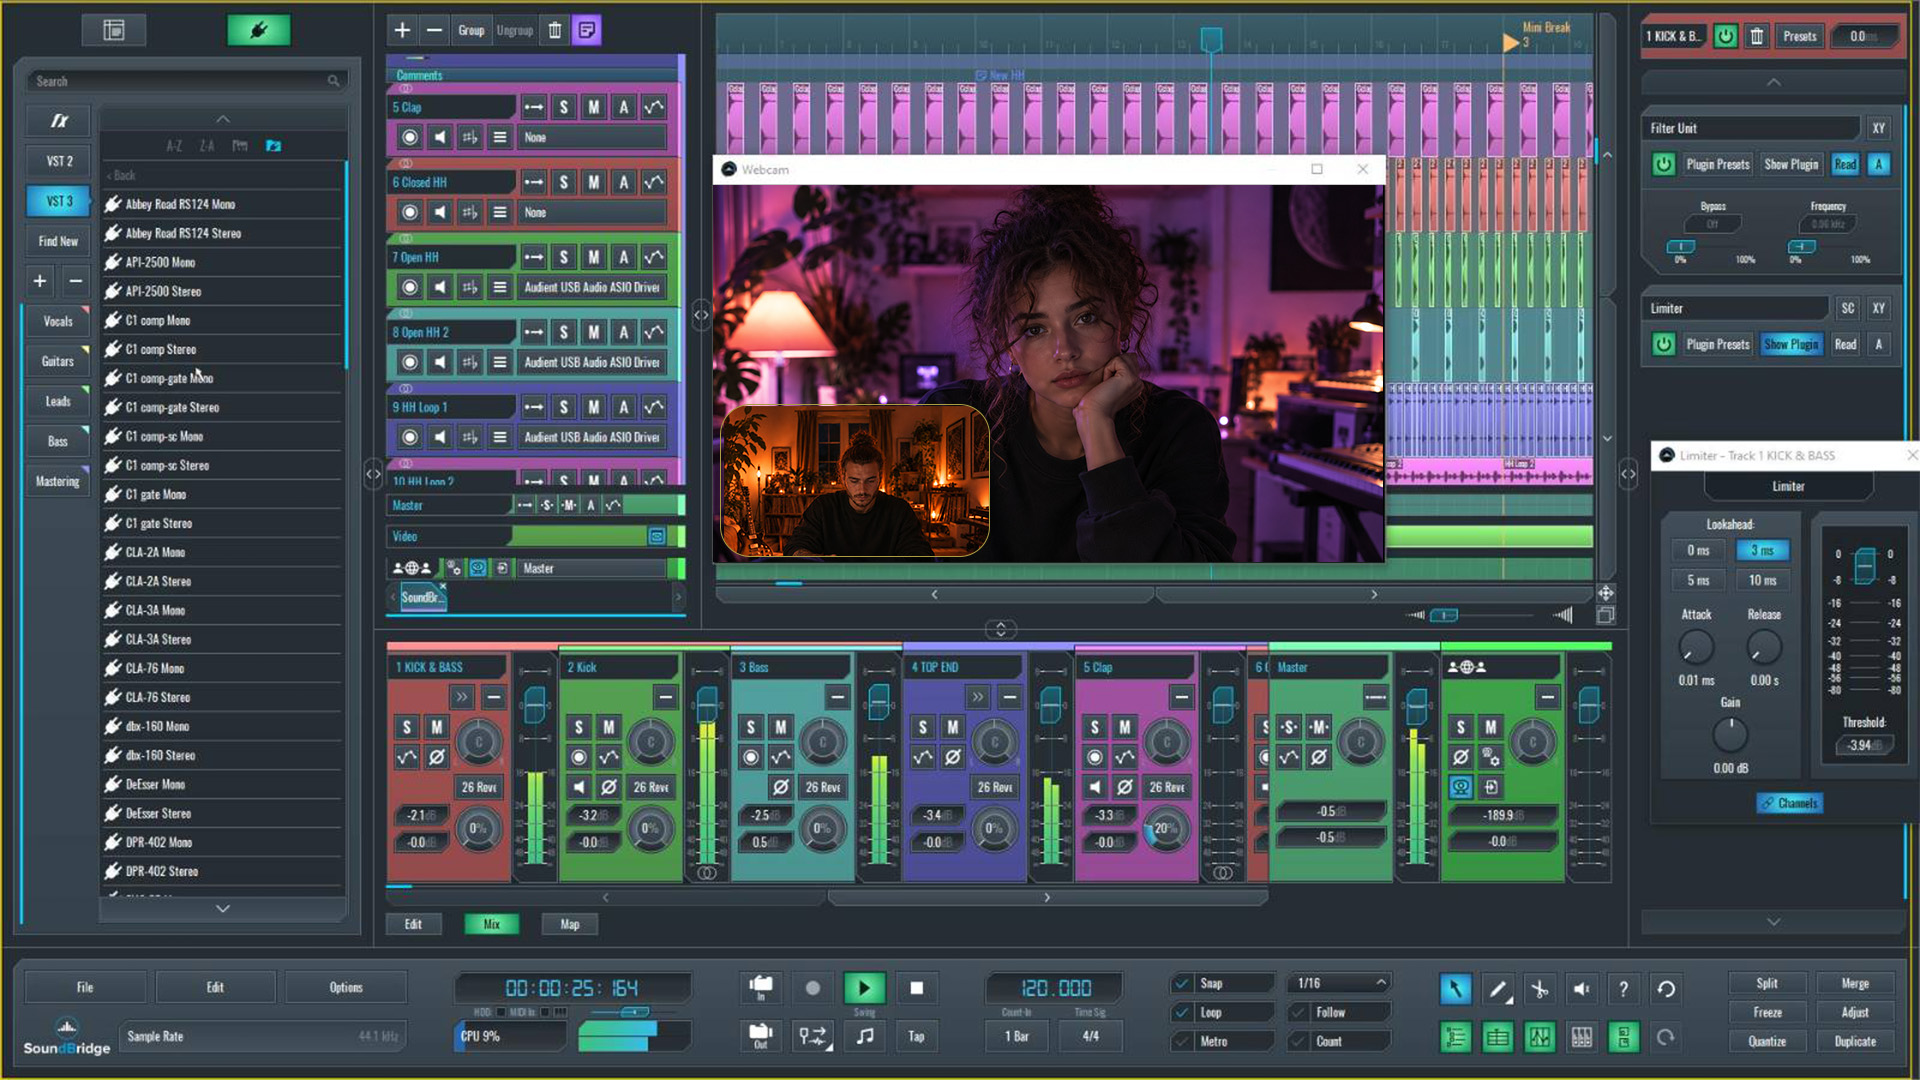Collapse the rack panel up chevron
This screenshot has width=1920, height=1080.
(1773, 82)
